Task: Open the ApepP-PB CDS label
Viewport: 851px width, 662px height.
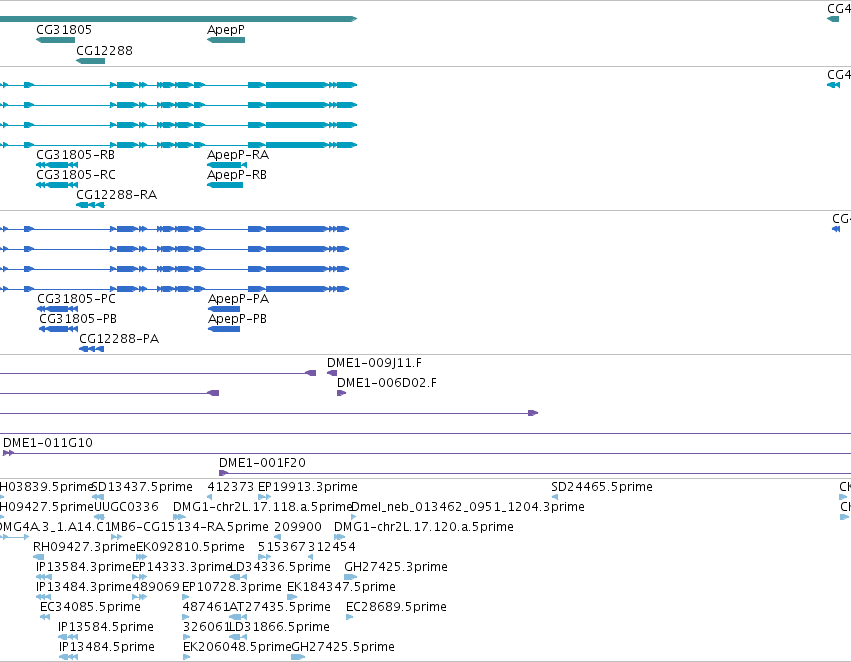Action: pyautogui.click(x=237, y=319)
